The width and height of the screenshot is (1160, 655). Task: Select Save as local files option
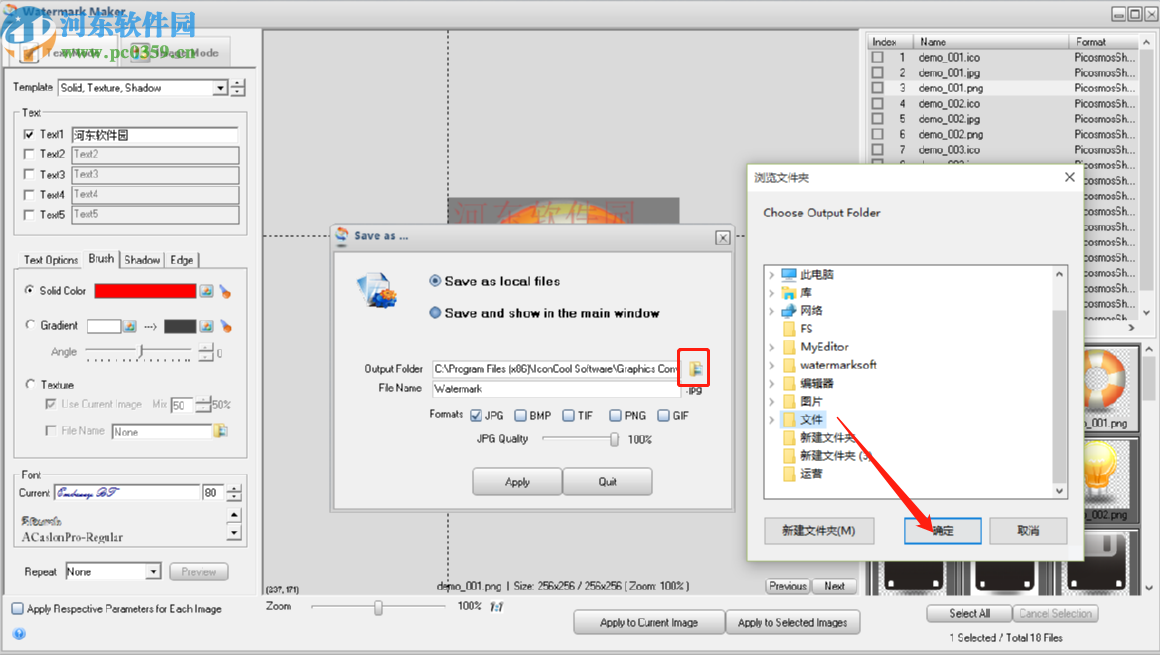pos(435,281)
